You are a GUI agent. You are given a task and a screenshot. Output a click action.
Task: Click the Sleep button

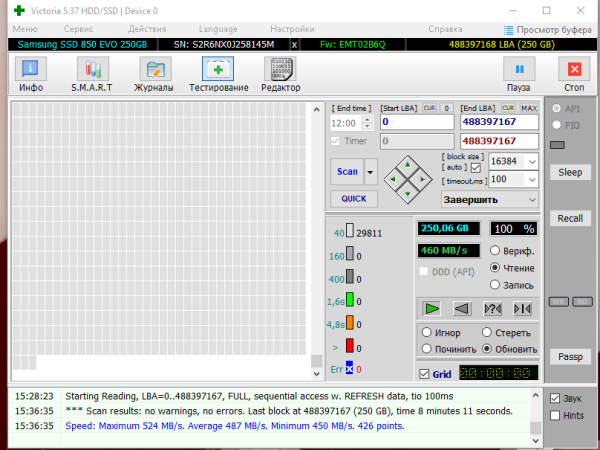tap(570, 172)
